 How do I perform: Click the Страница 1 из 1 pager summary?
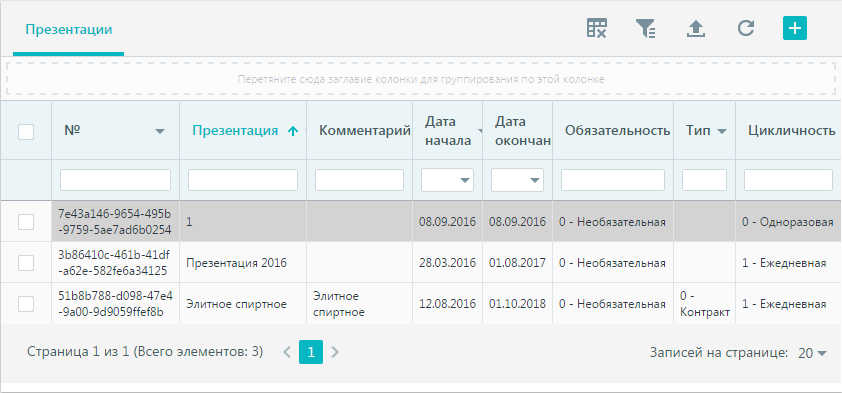pos(145,352)
